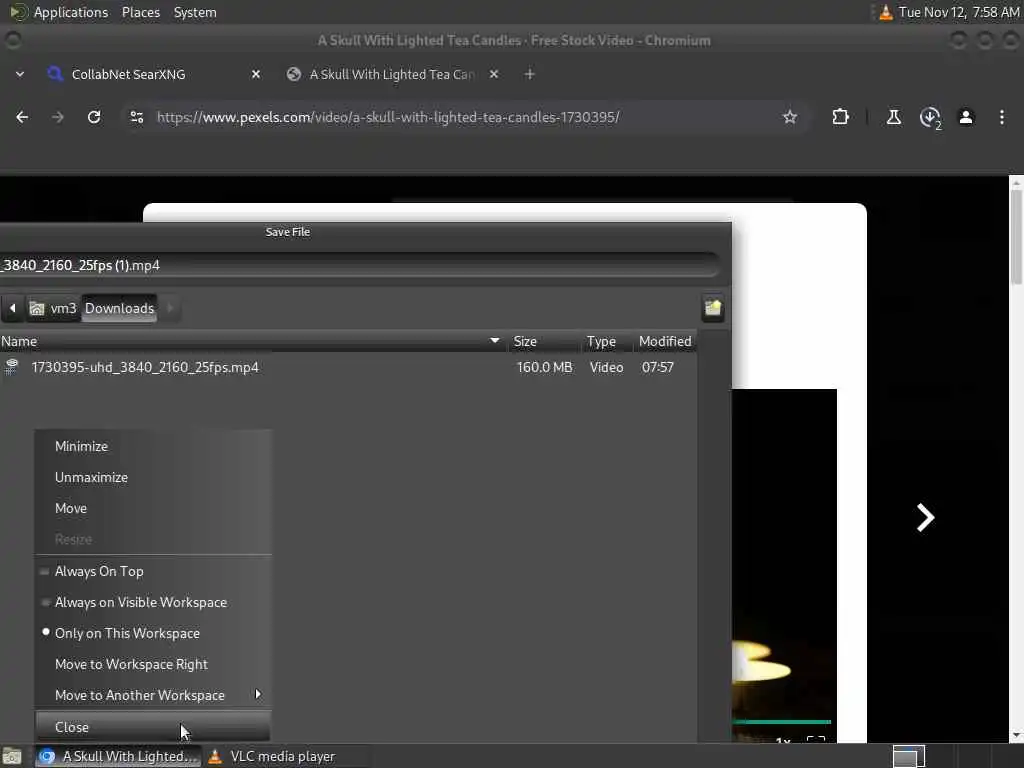Viewport: 1024px width, 768px height.
Task: Show the downloads icon in toolbar
Action: pos(930,118)
